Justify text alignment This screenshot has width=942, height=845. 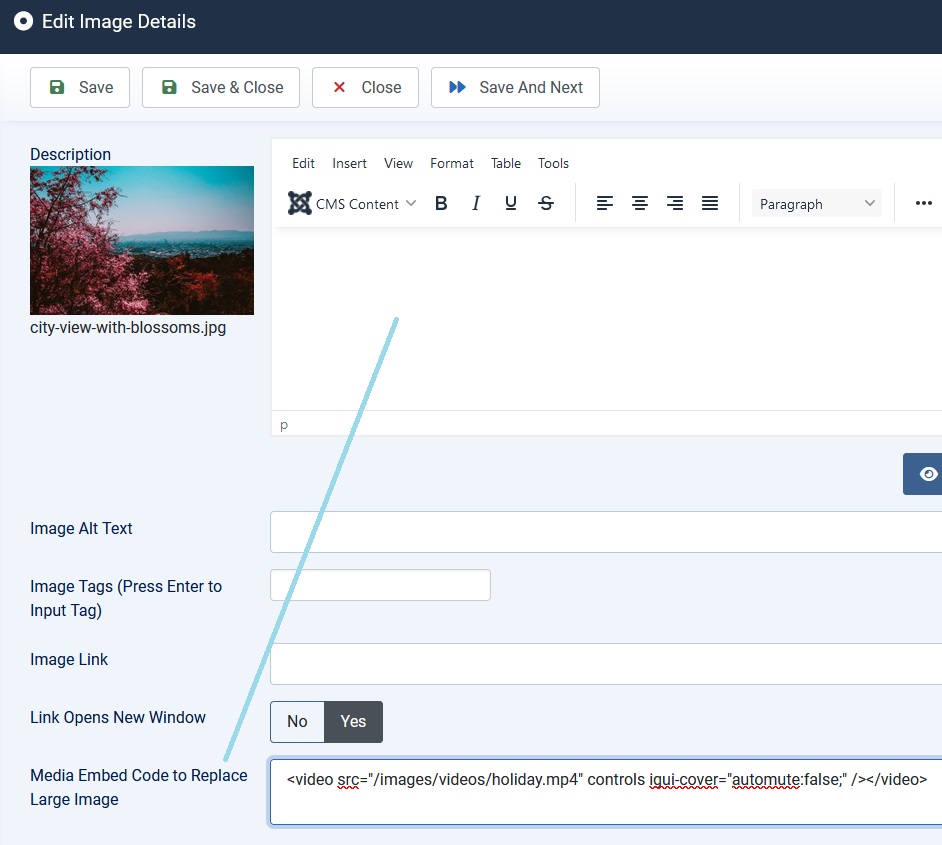point(710,204)
